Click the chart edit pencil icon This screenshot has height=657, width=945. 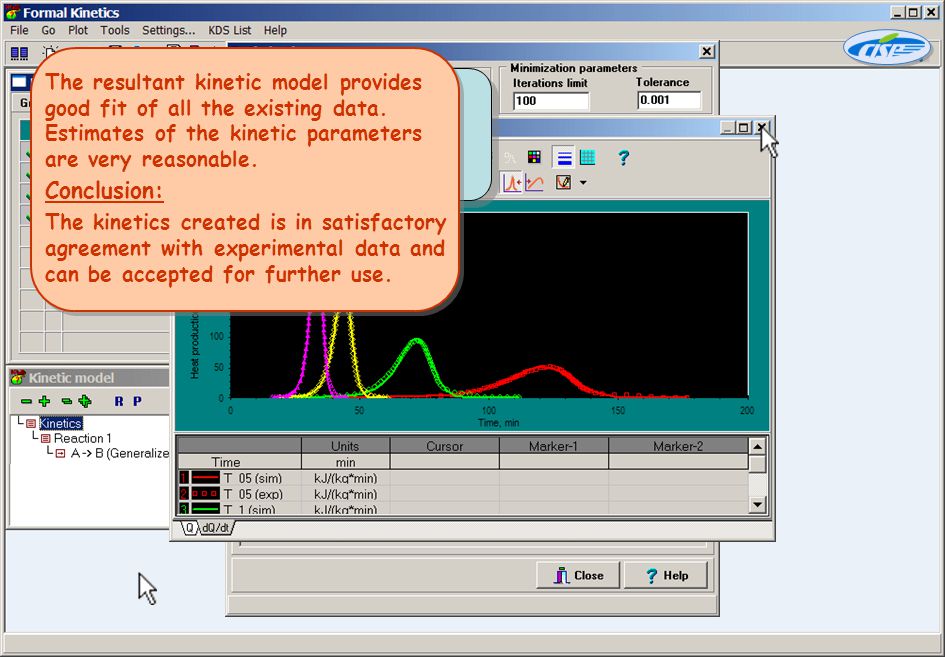(563, 182)
